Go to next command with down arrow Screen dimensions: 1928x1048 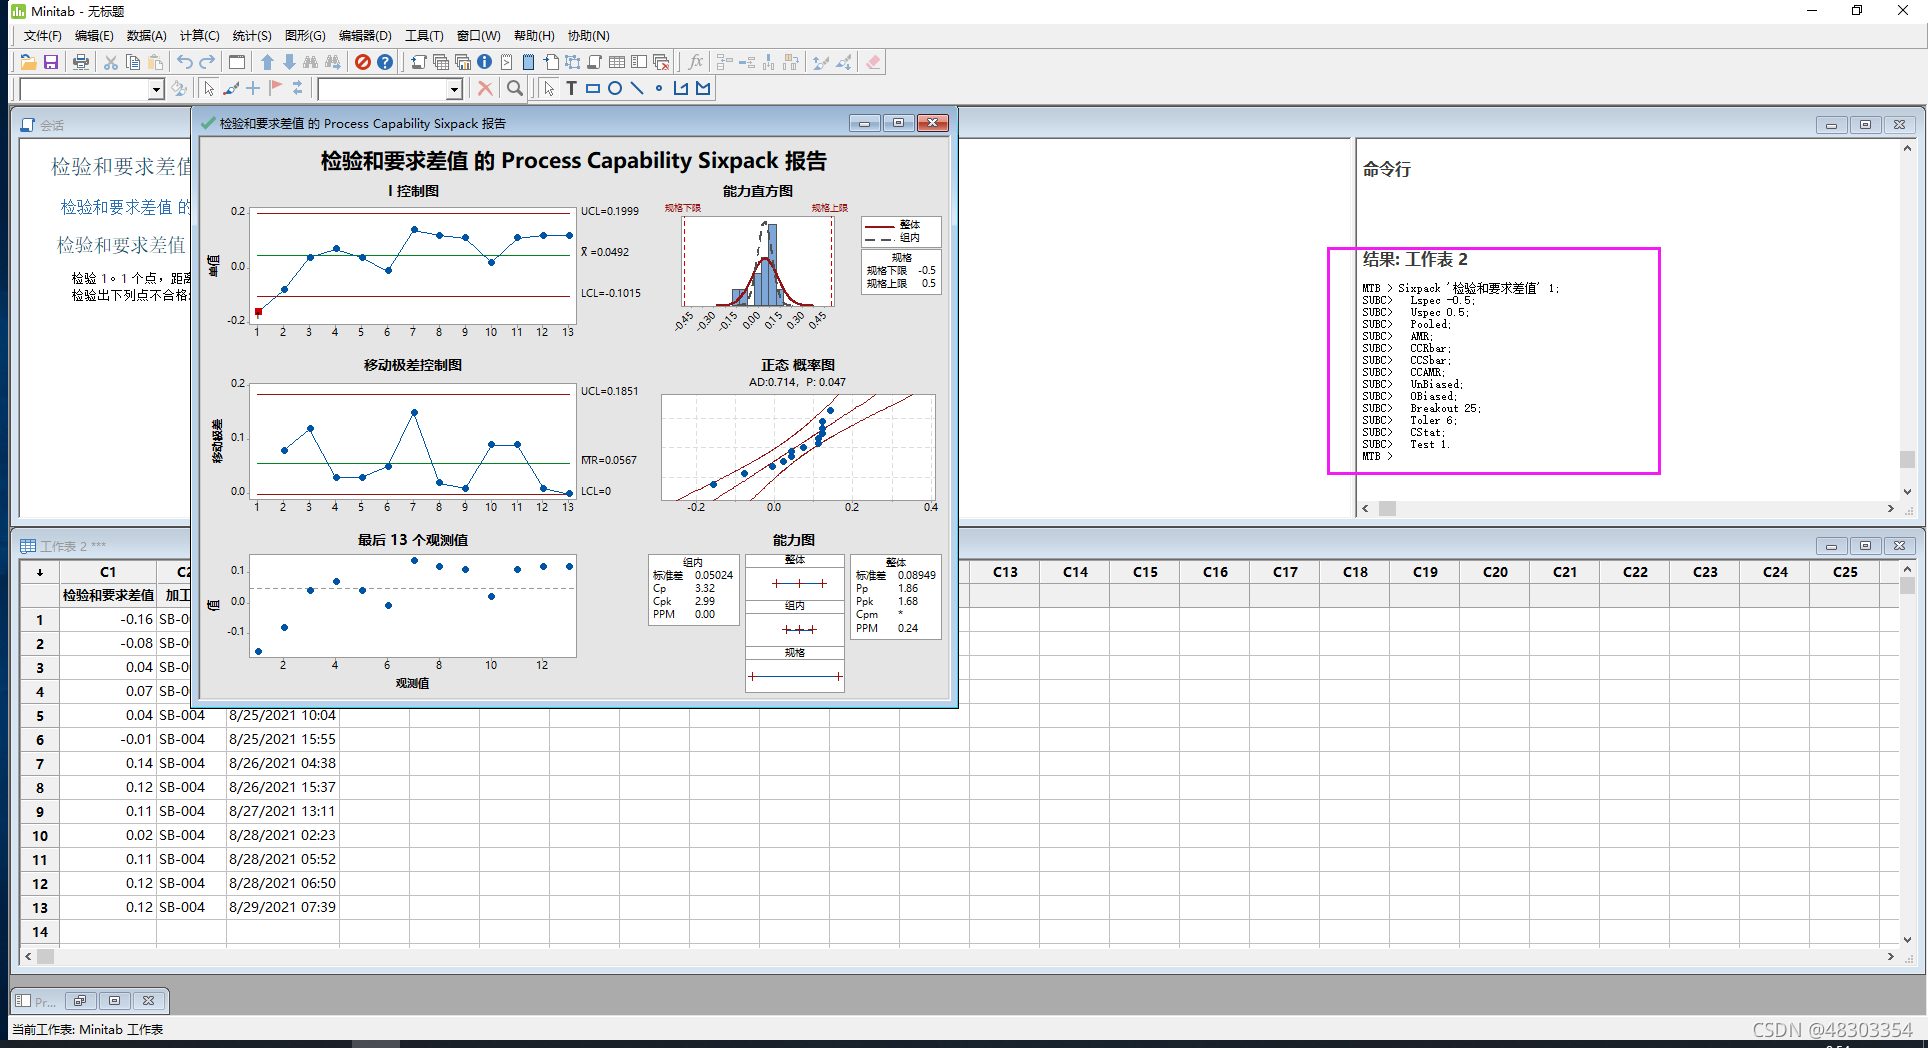289,62
